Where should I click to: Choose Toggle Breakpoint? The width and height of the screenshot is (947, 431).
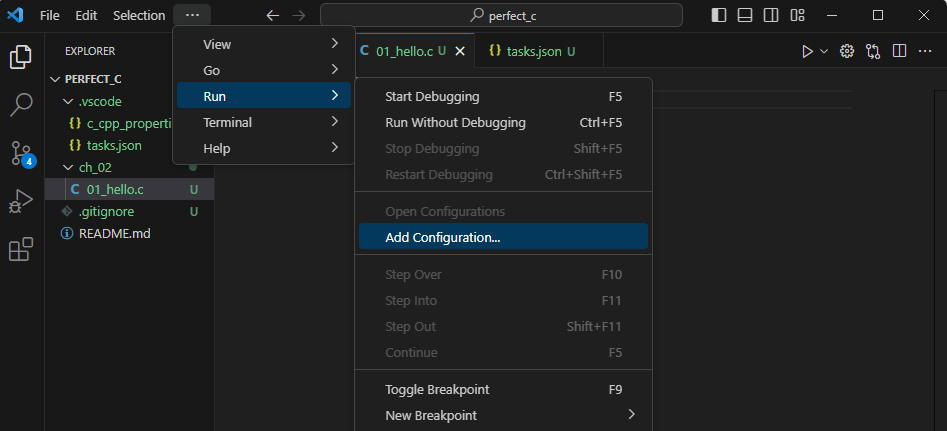pyautogui.click(x=503, y=389)
